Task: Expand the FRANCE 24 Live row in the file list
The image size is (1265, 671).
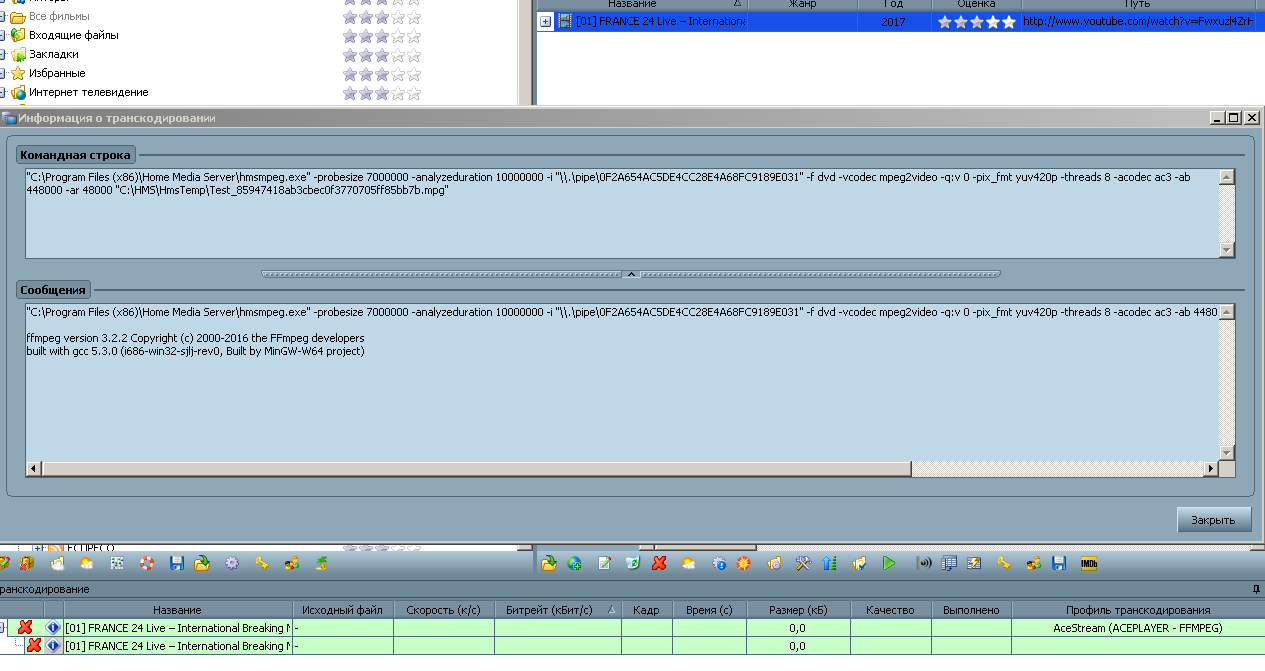Action: [546, 22]
